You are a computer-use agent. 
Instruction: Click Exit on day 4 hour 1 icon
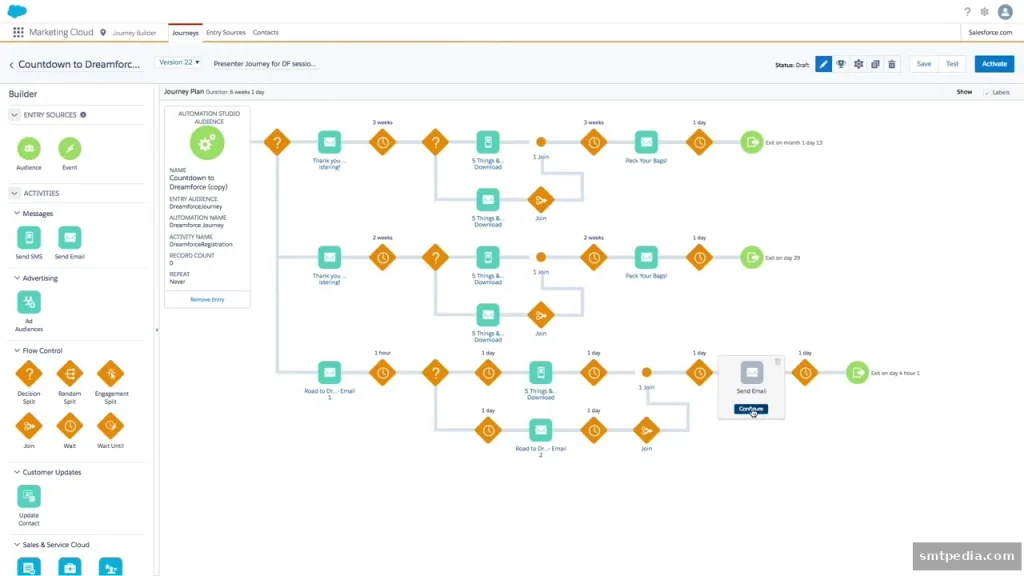(x=857, y=373)
